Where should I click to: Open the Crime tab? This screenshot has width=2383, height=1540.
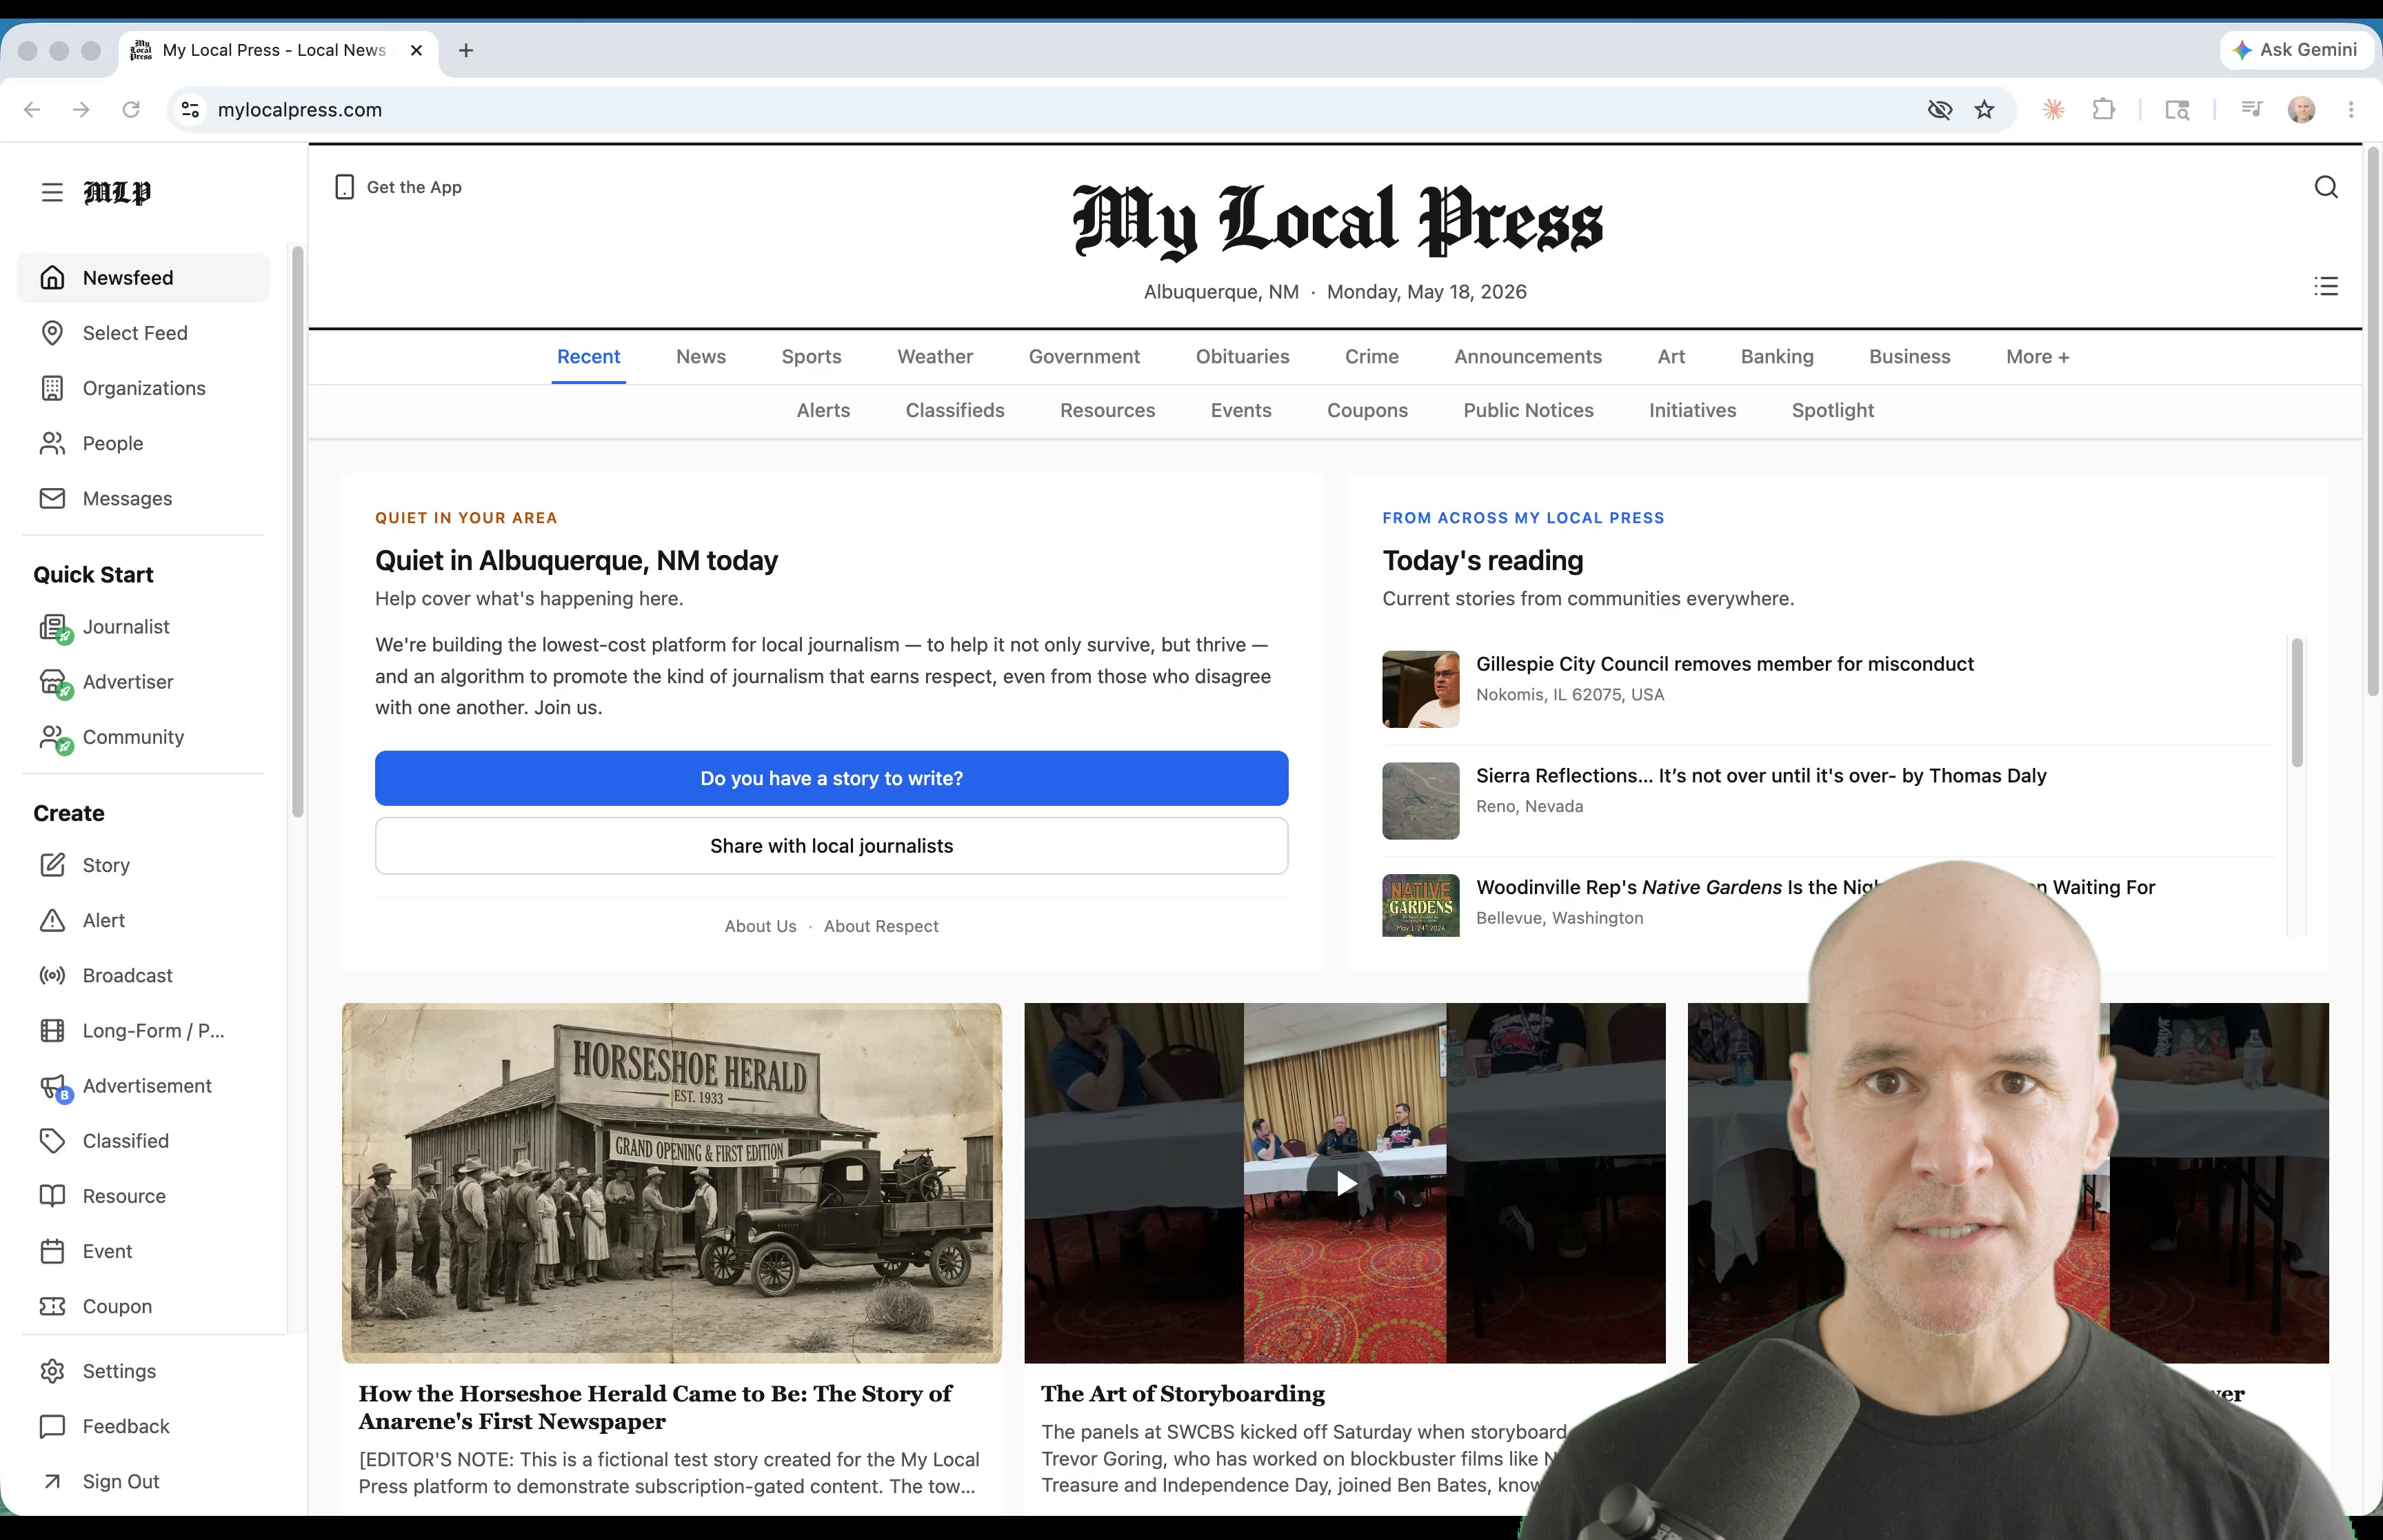(x=1371, y=357)
